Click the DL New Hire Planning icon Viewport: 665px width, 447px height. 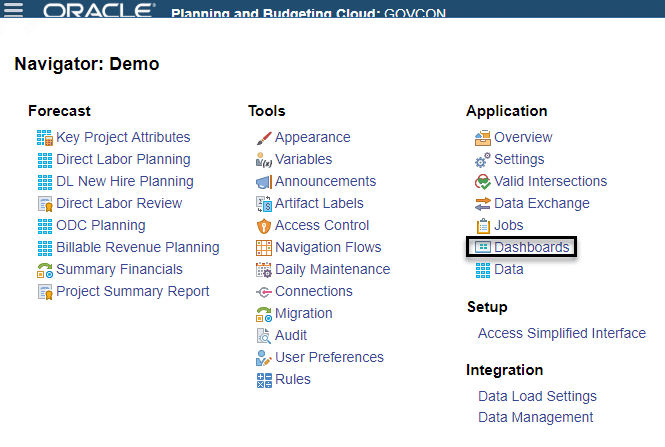point(45,182)
